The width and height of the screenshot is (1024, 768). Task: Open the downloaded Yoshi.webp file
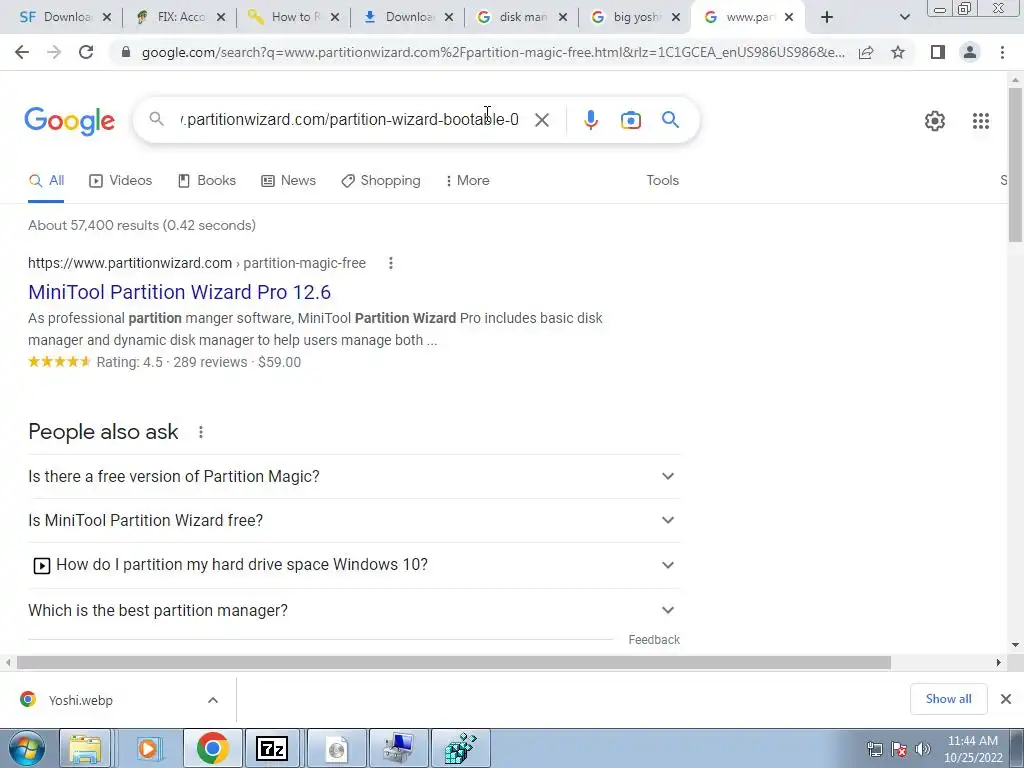tap(80, 700)
